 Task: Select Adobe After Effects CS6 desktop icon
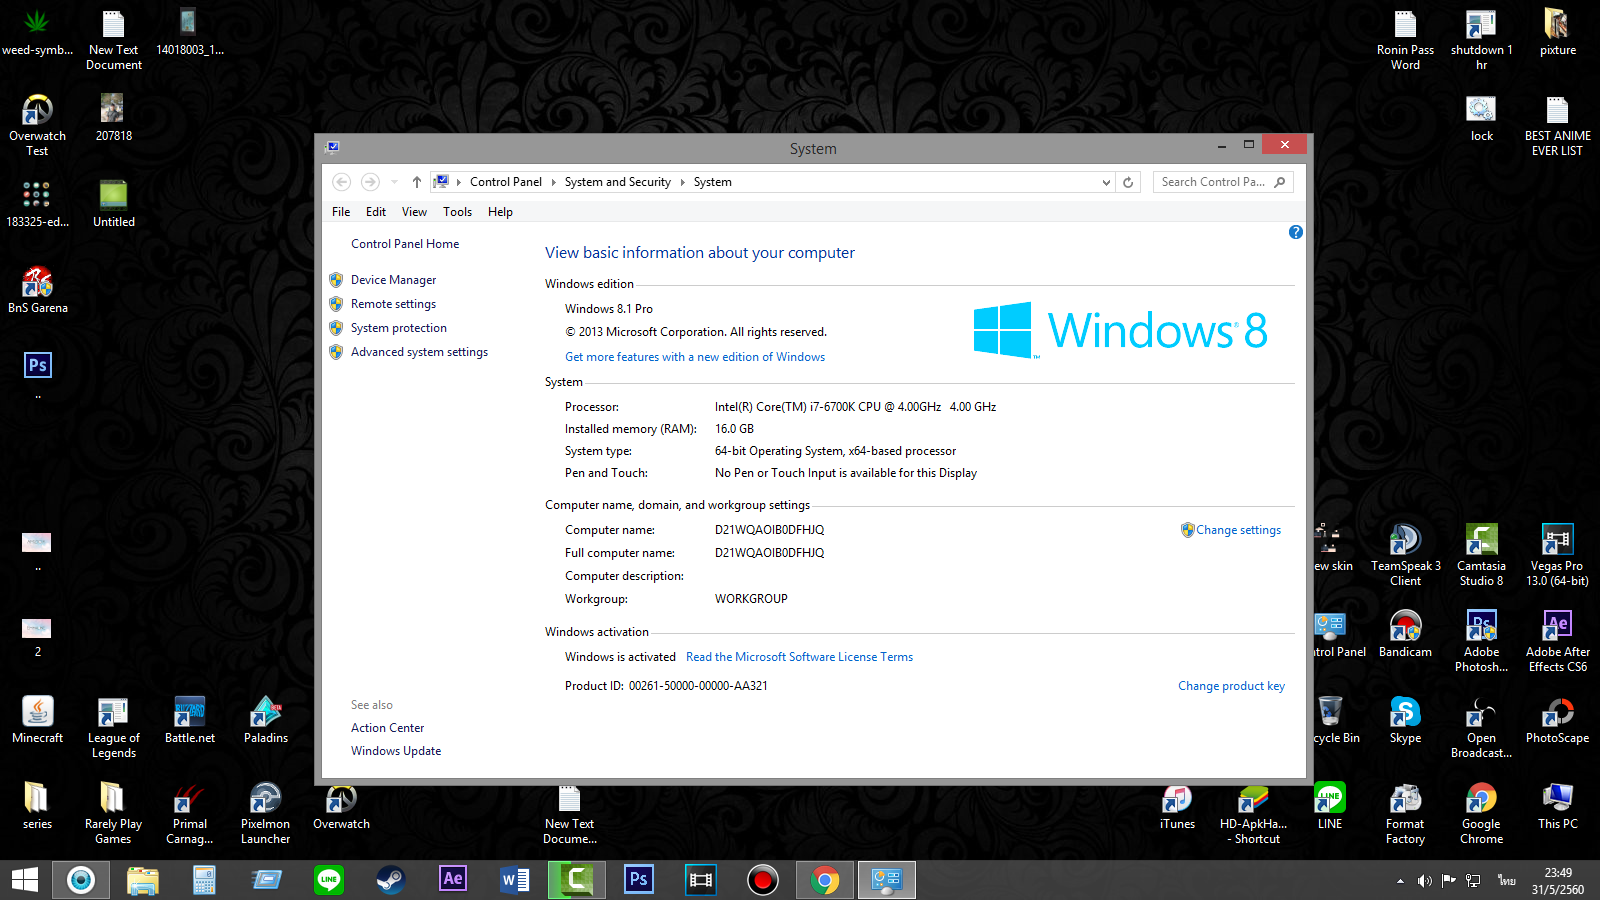tap(1557, 641)
